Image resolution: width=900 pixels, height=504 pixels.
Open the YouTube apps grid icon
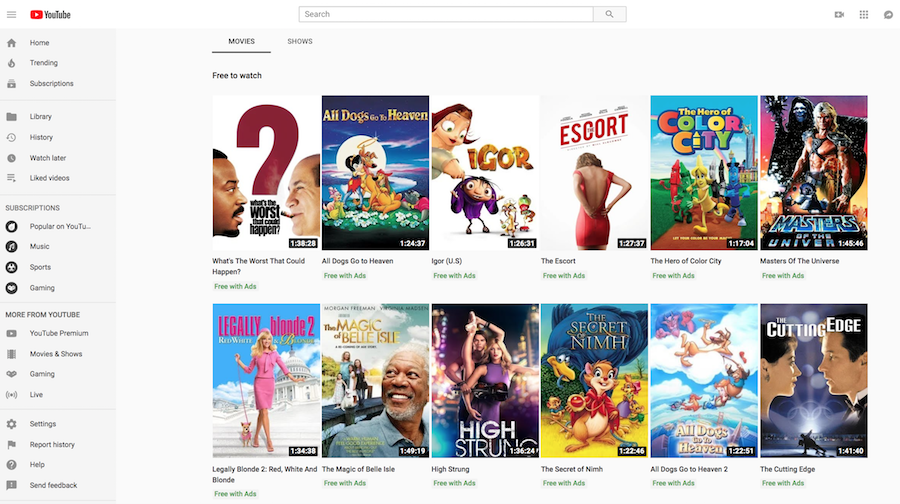[x=864, y=15]
